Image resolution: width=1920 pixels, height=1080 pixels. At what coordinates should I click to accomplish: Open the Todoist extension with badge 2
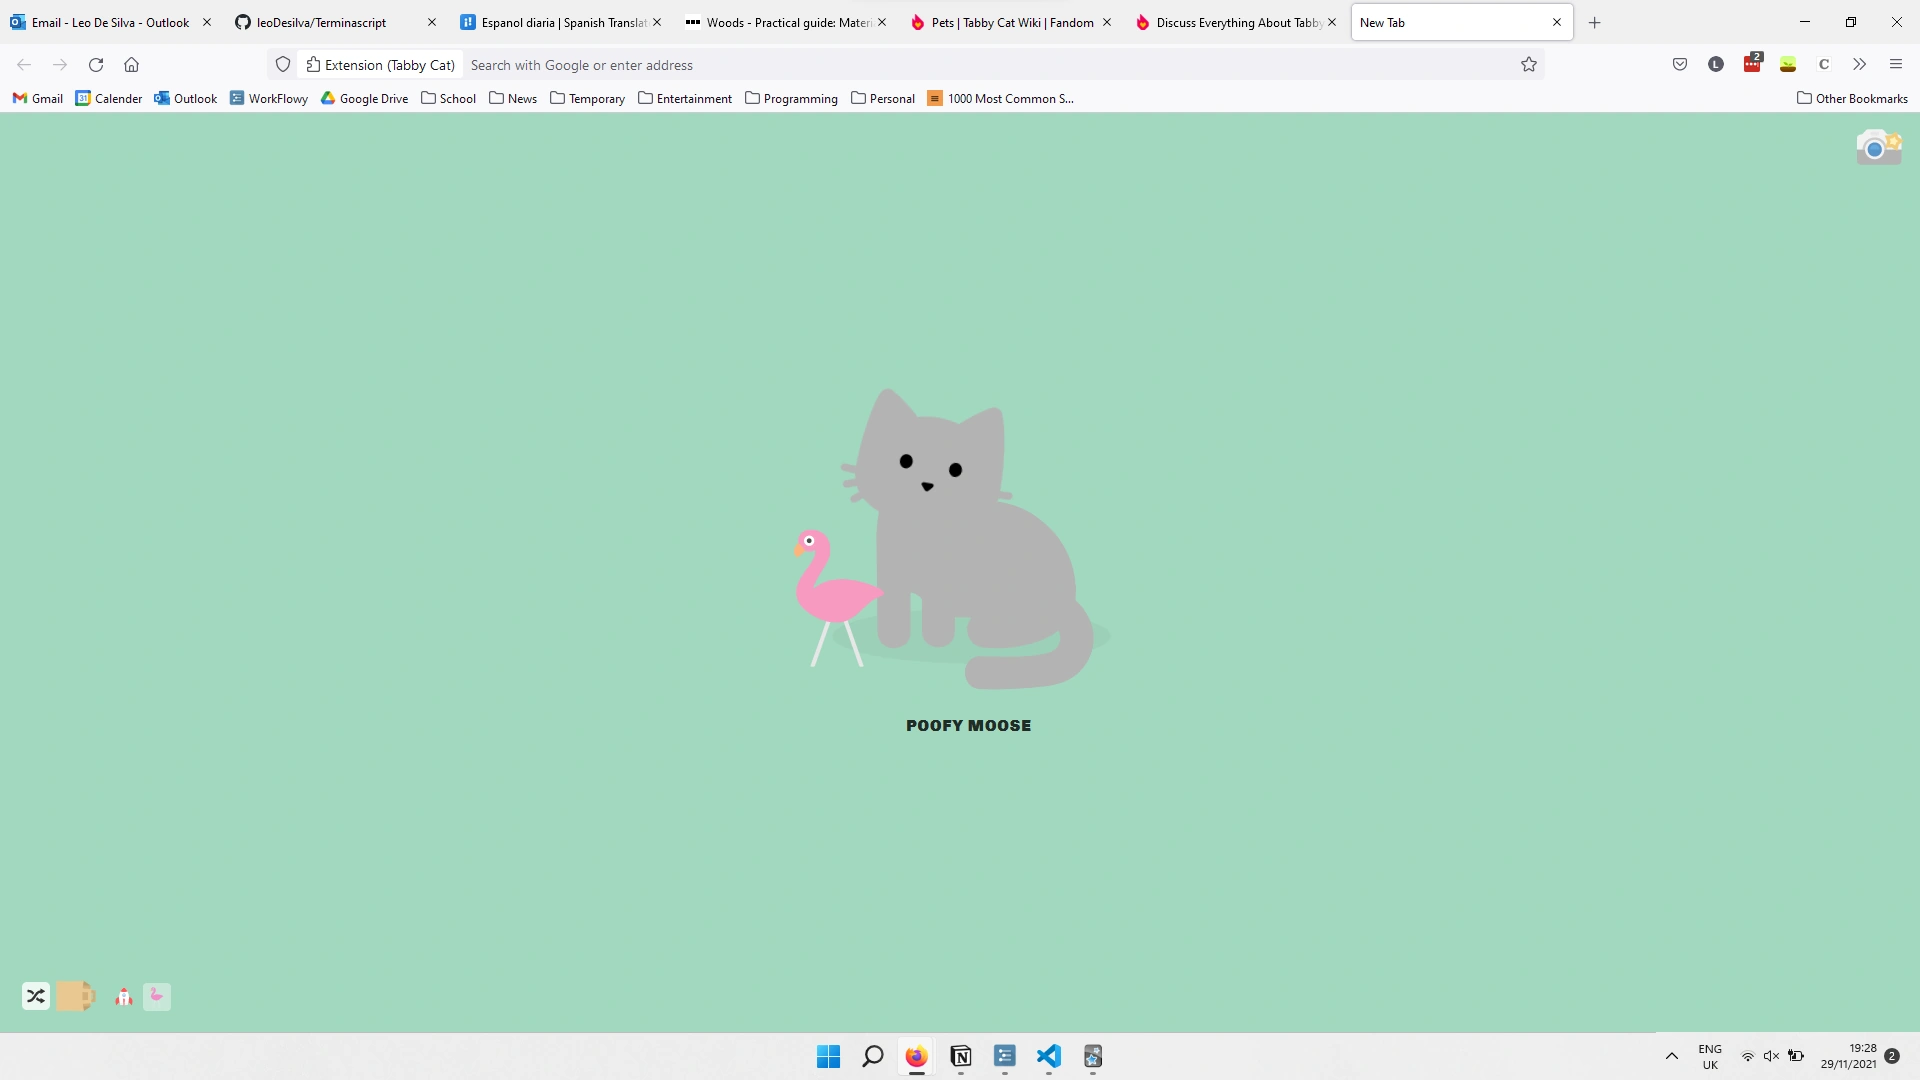[1751, 64]
